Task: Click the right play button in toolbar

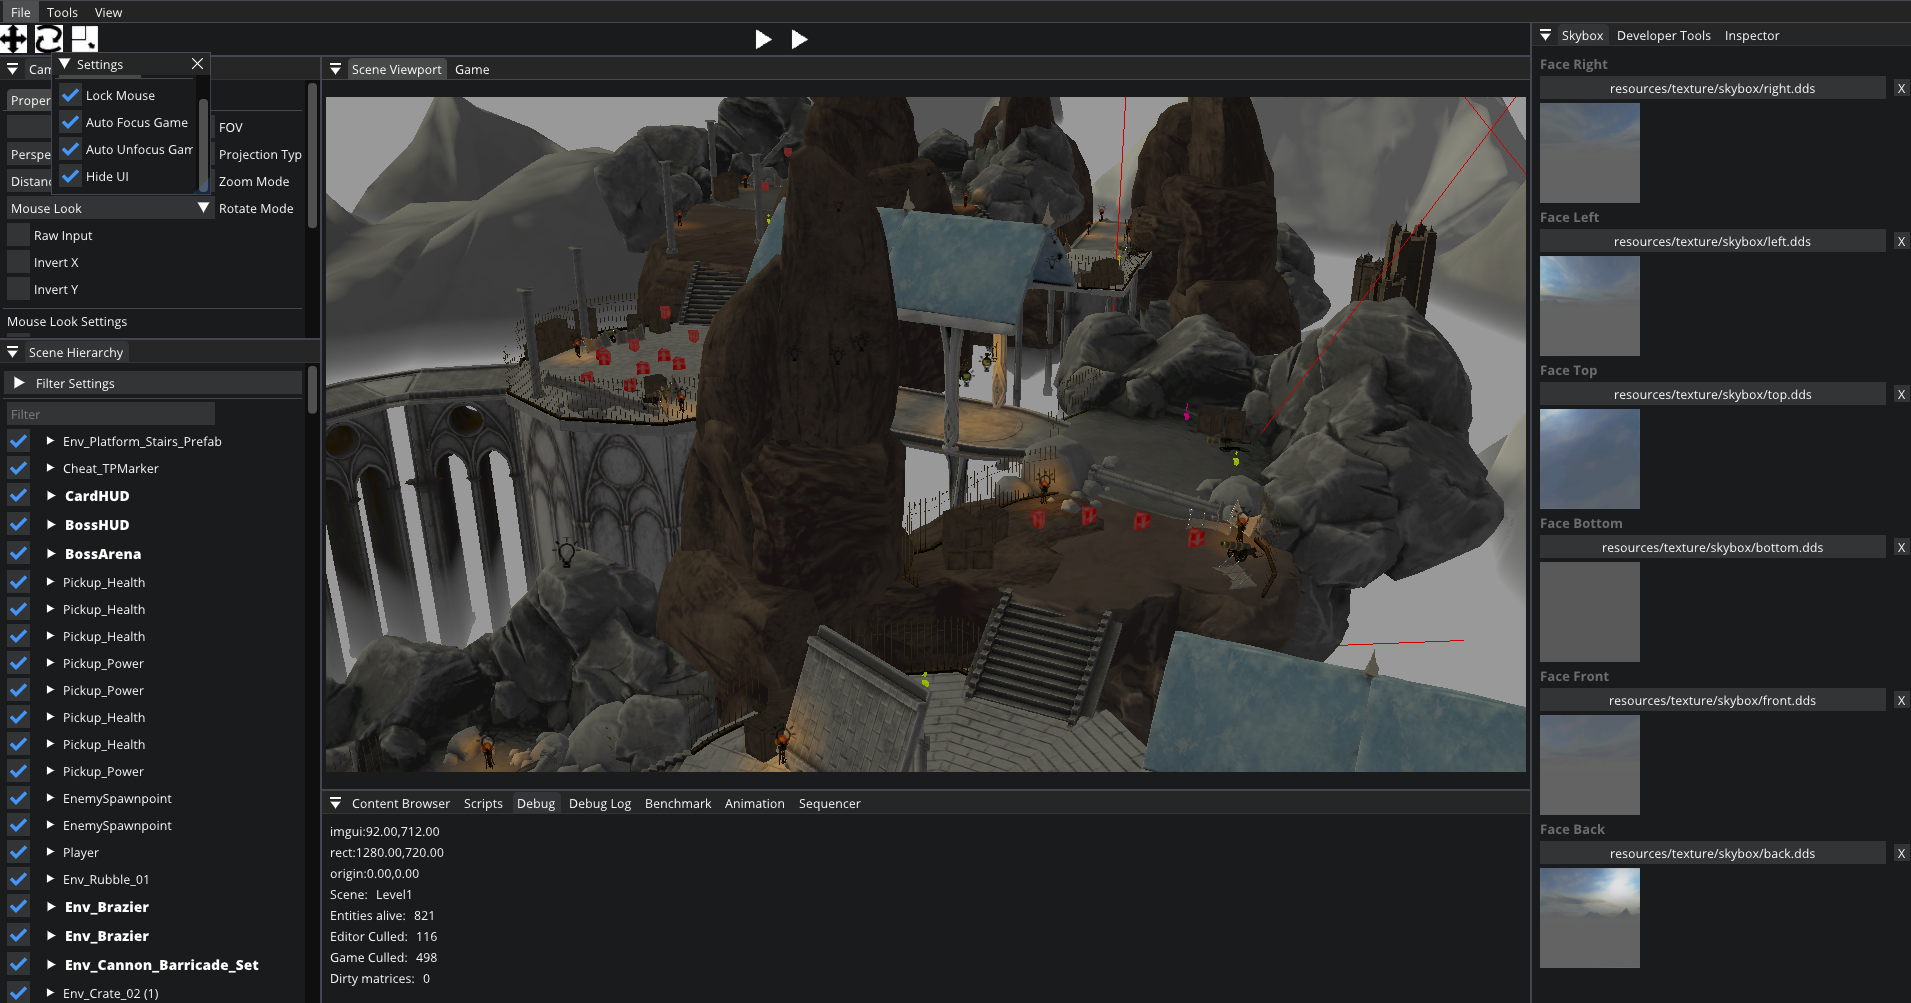Action: [799, 39]
